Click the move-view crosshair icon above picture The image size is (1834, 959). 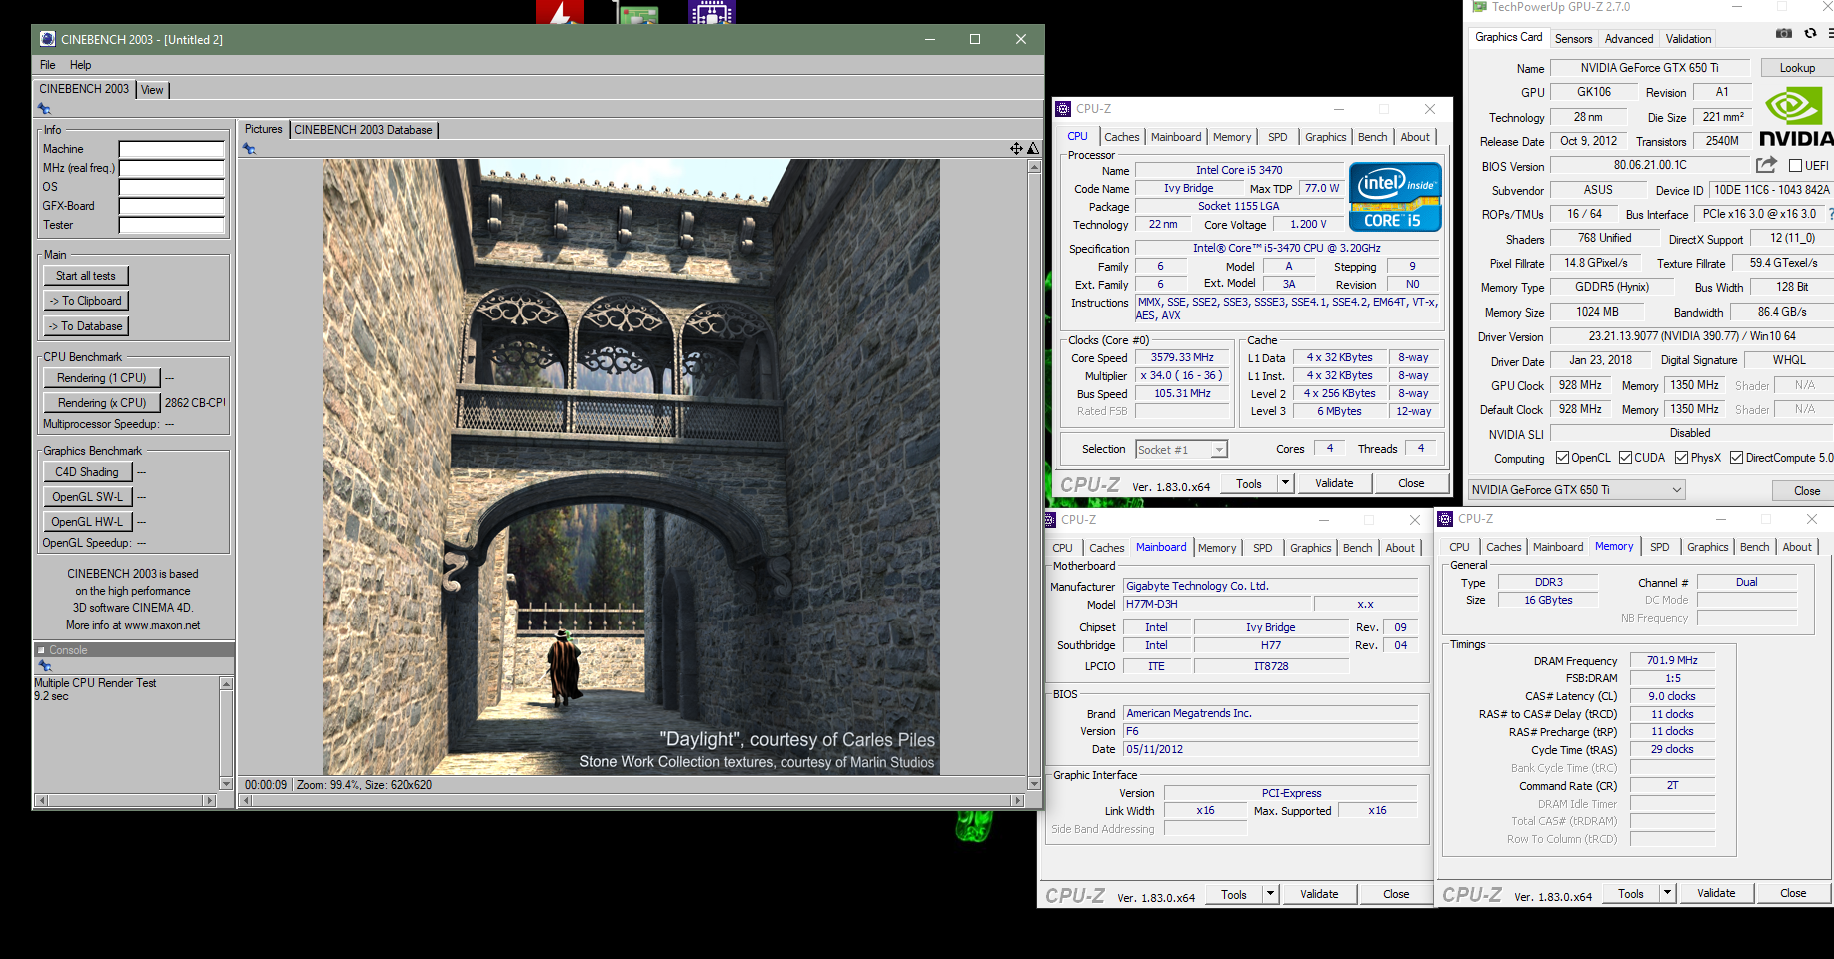[1016, 148]
